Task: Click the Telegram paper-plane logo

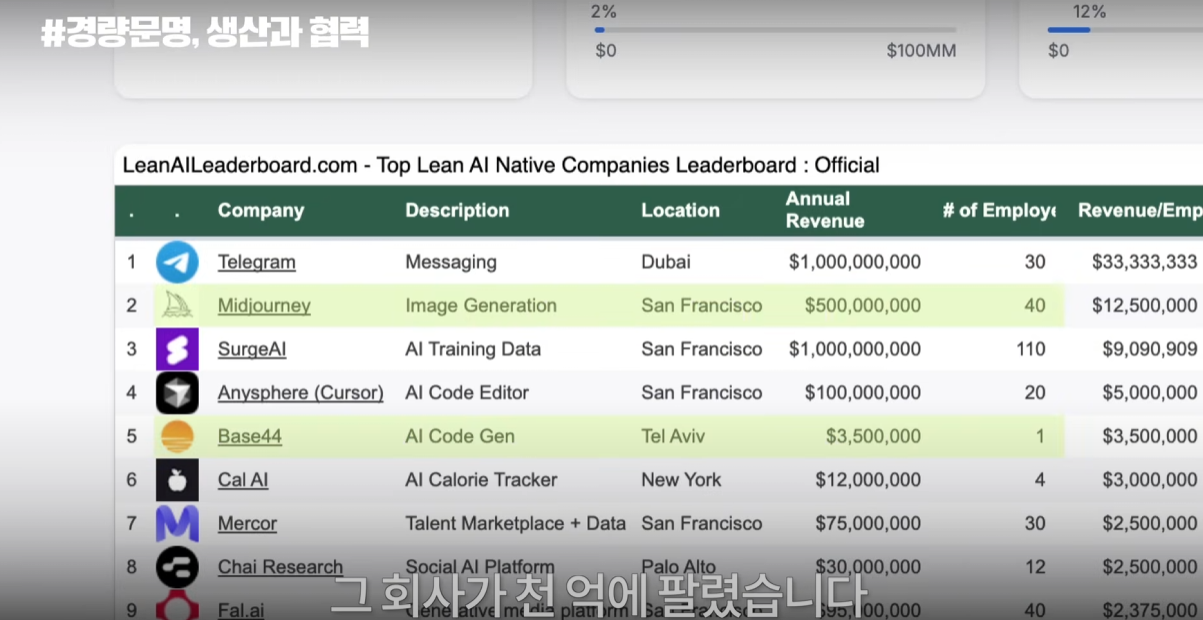Action: (x=177, y=262)
